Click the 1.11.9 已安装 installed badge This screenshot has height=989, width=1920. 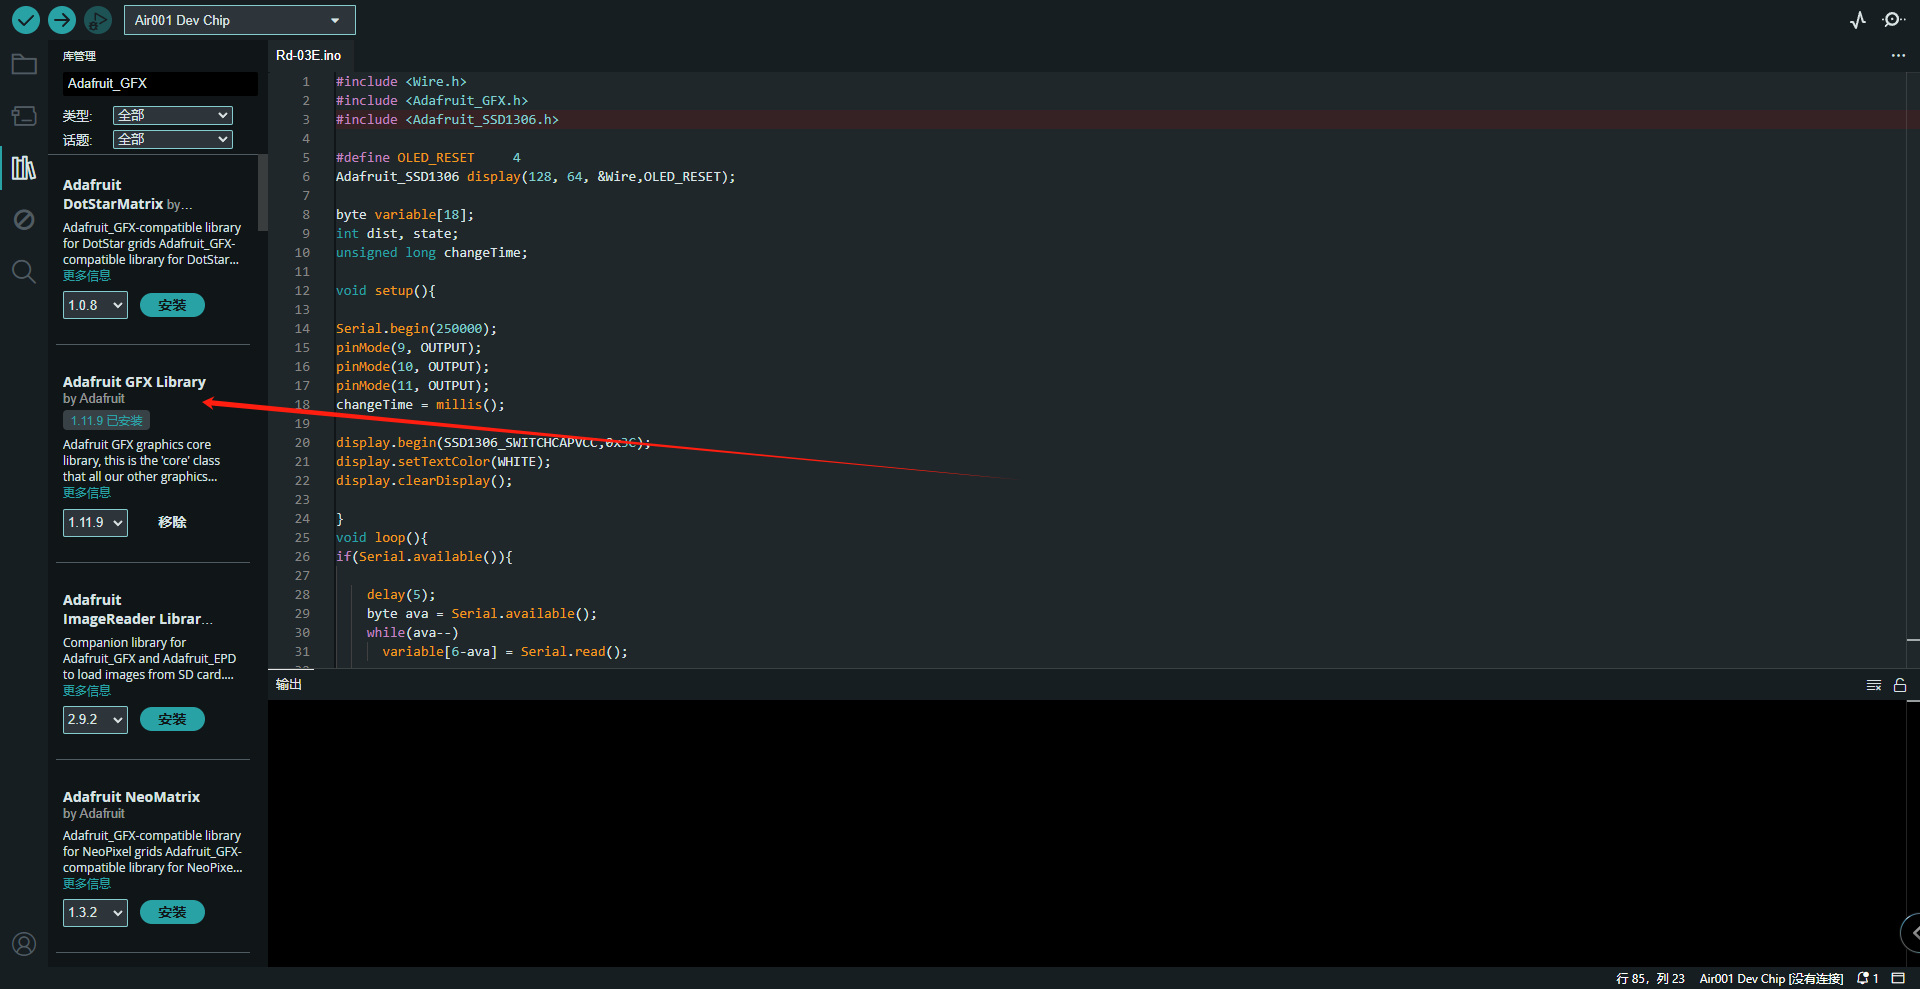tap(106, 421)
